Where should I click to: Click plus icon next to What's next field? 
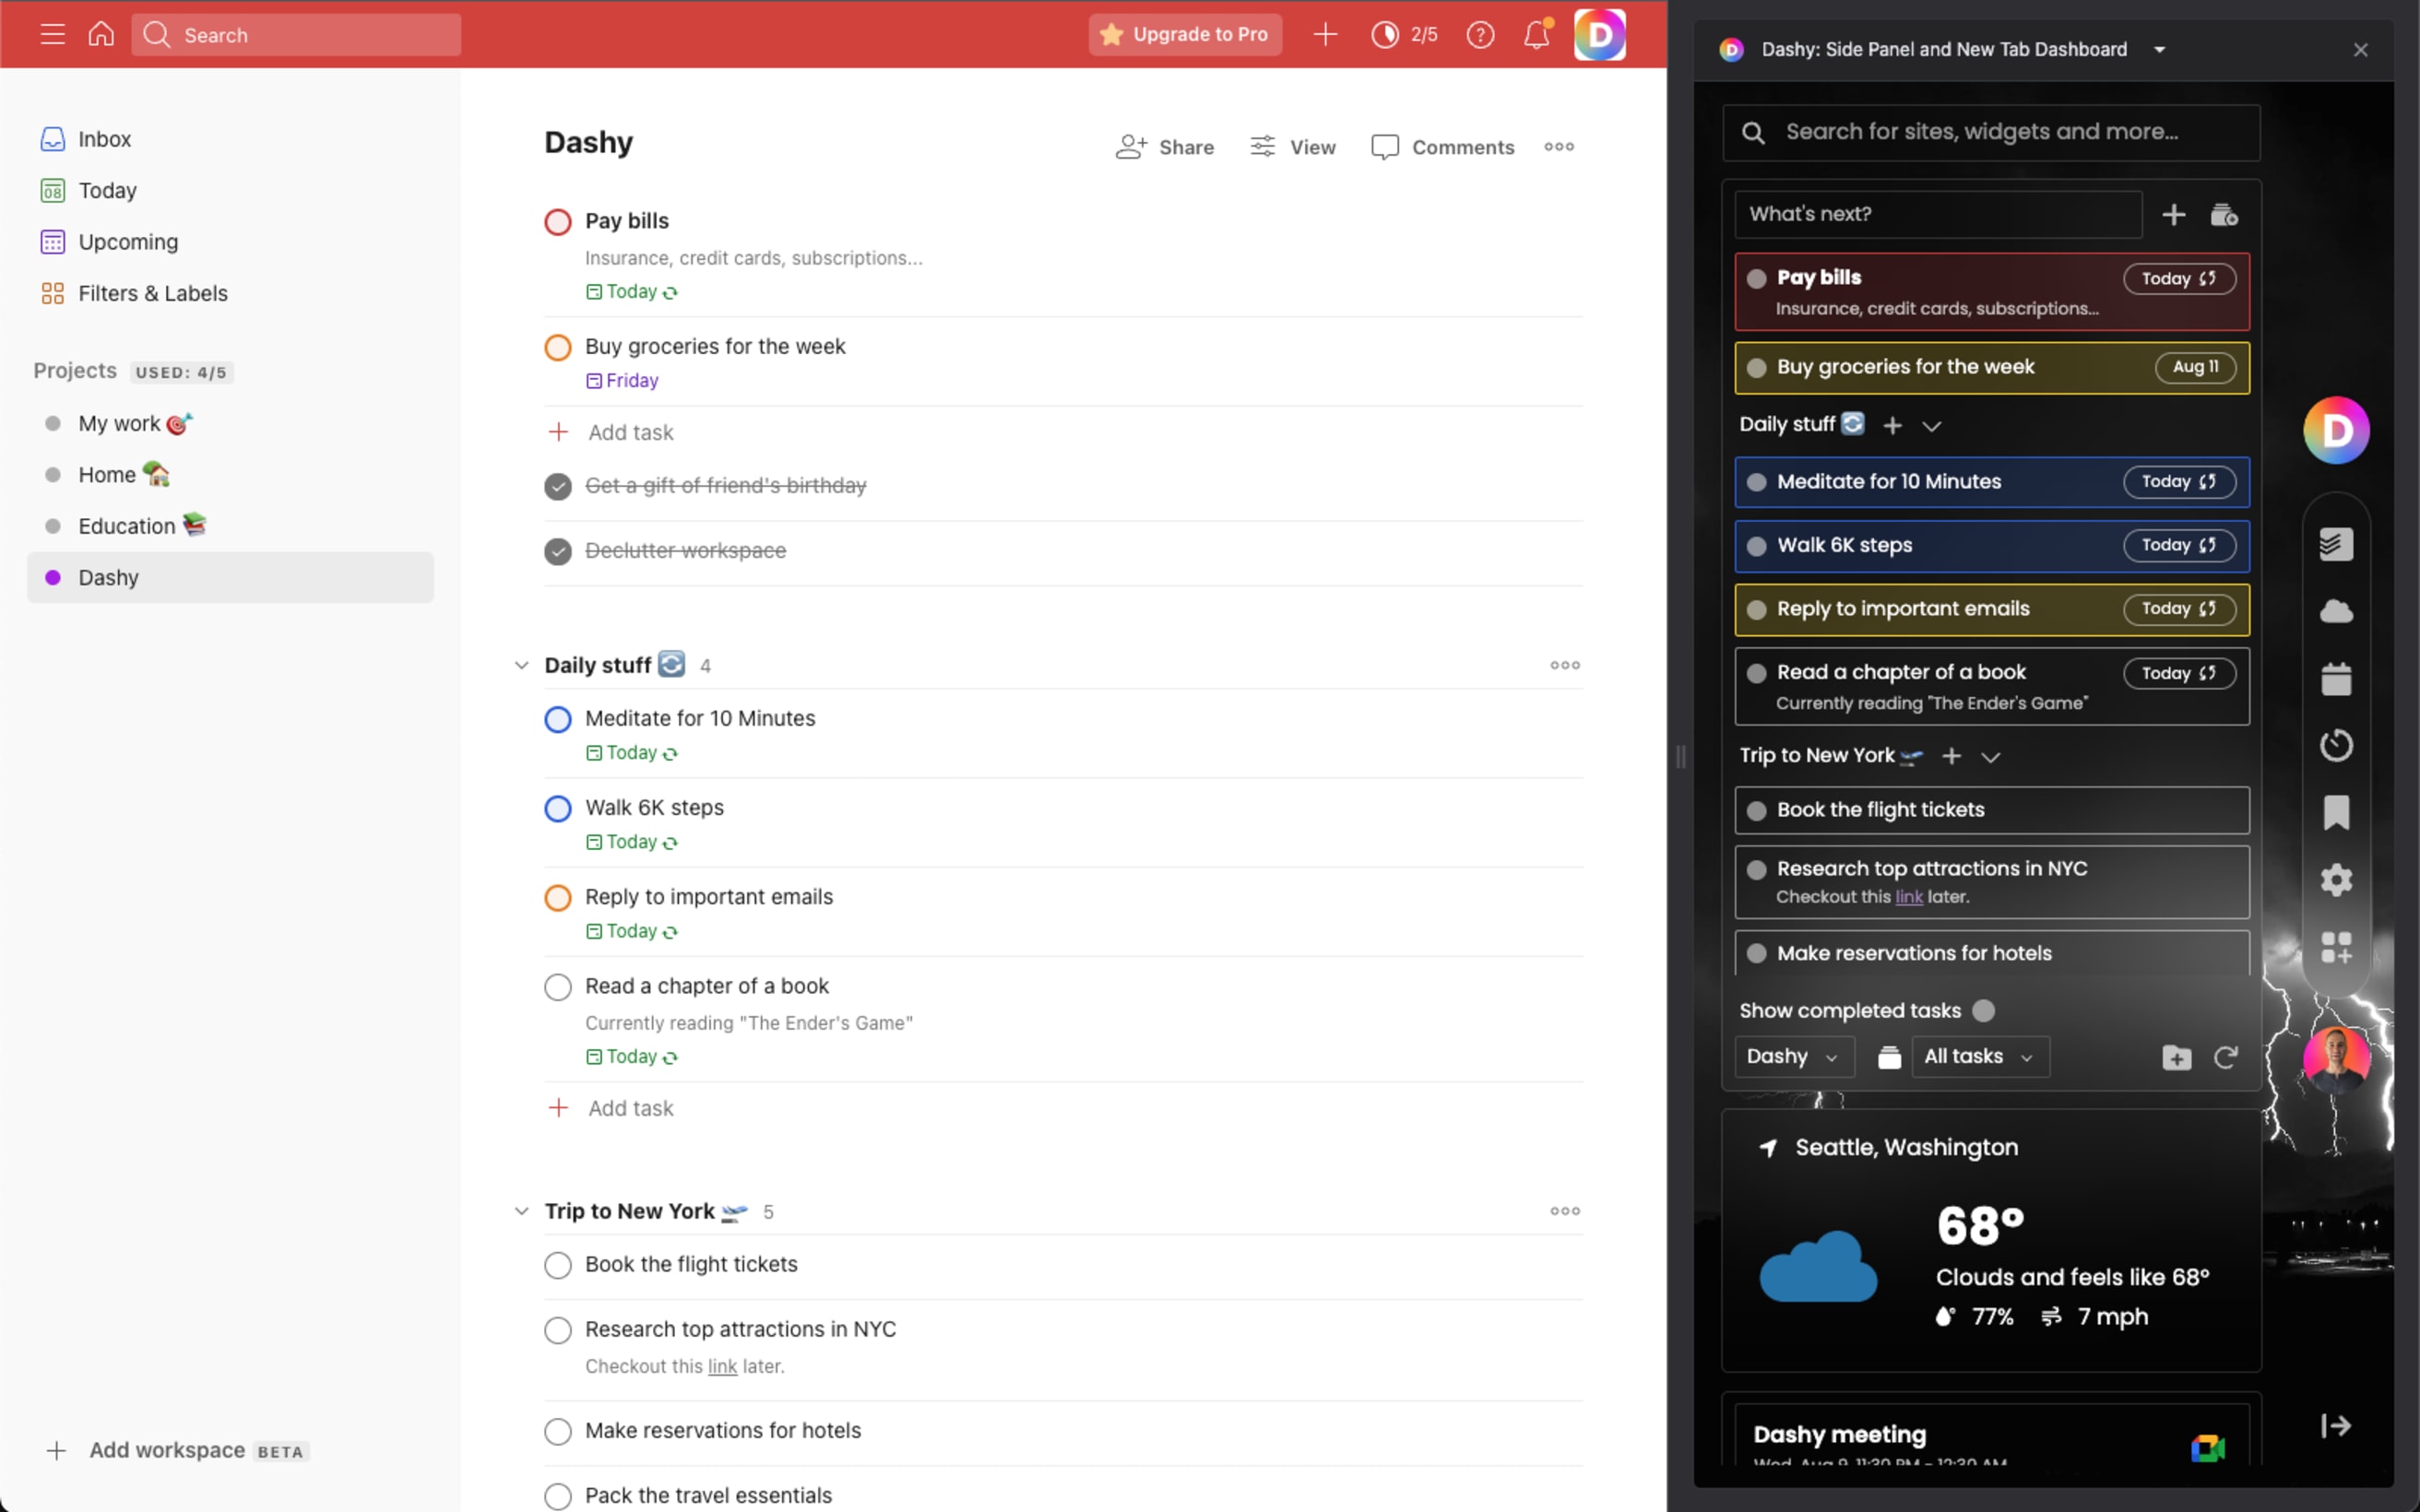(2173, 215)
